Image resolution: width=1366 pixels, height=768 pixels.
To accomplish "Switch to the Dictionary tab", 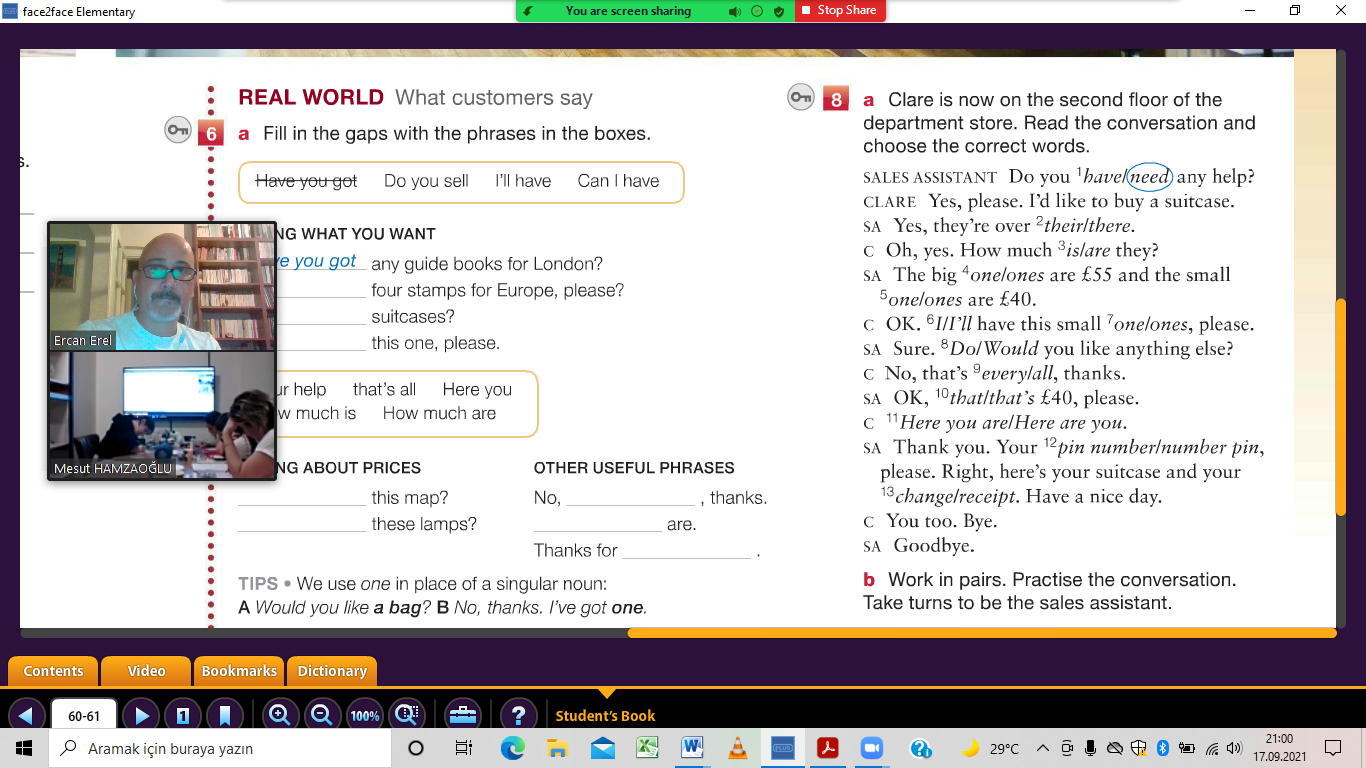I will click(332, 671).
